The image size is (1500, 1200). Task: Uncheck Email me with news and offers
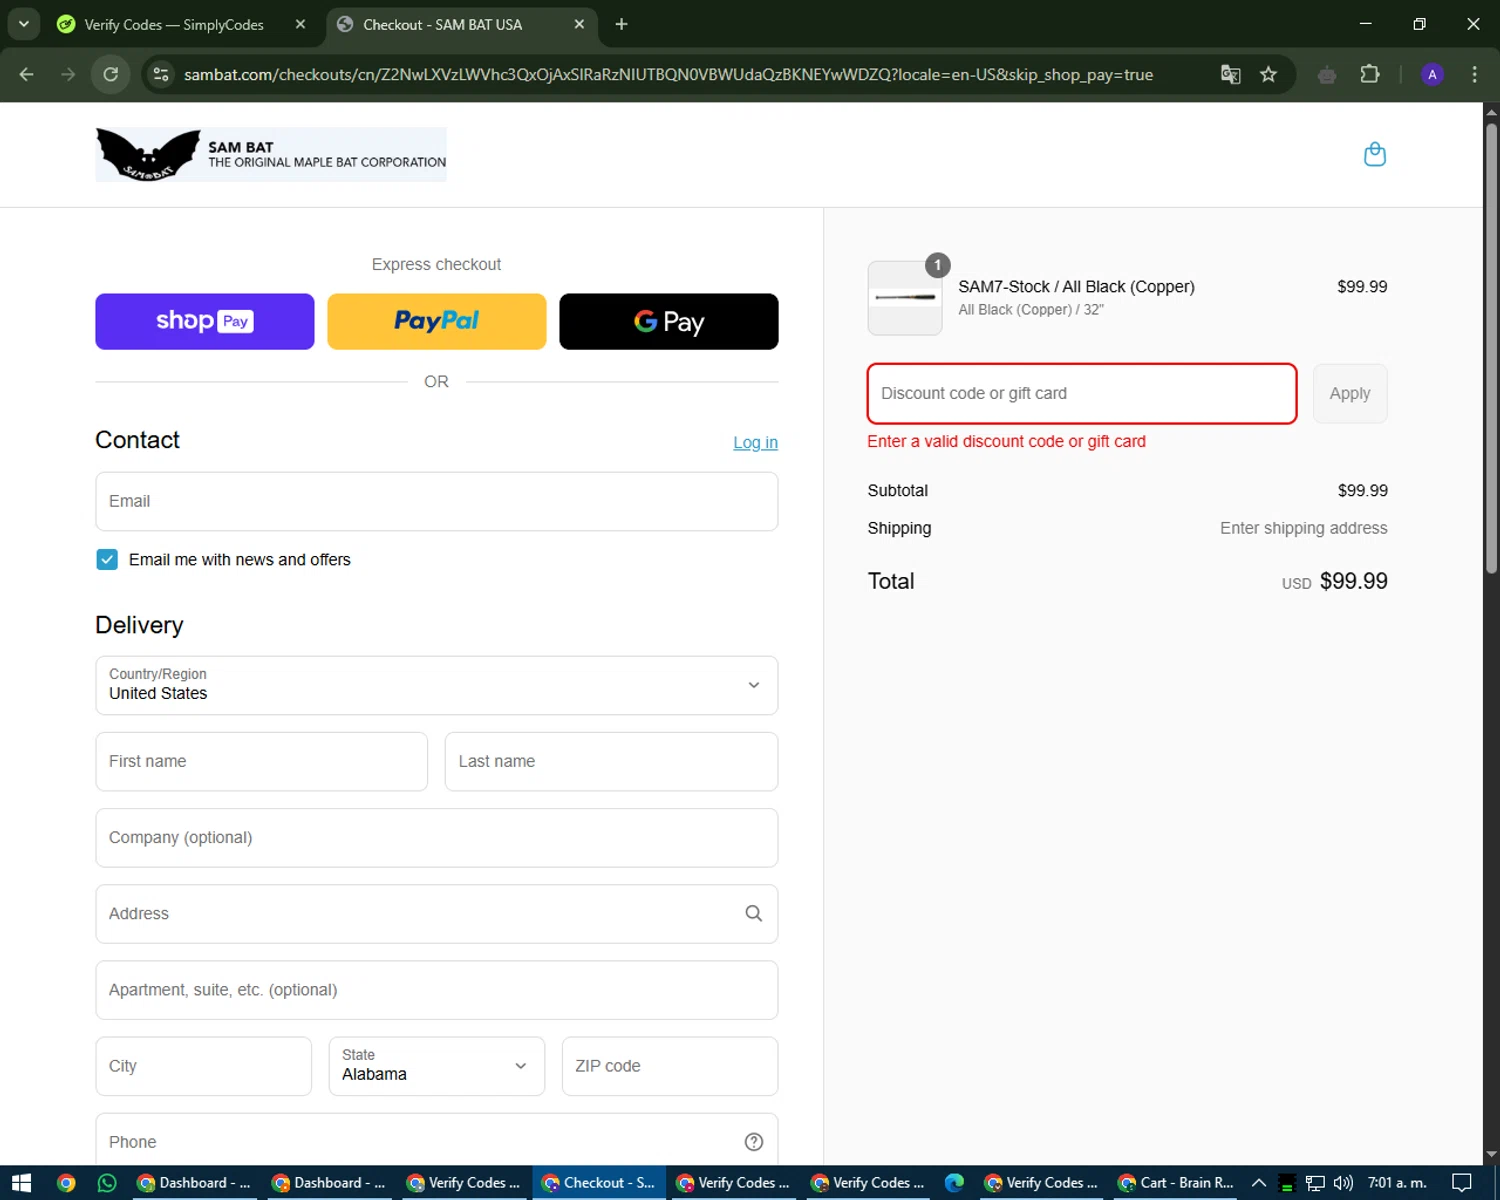tap(107, 559)
